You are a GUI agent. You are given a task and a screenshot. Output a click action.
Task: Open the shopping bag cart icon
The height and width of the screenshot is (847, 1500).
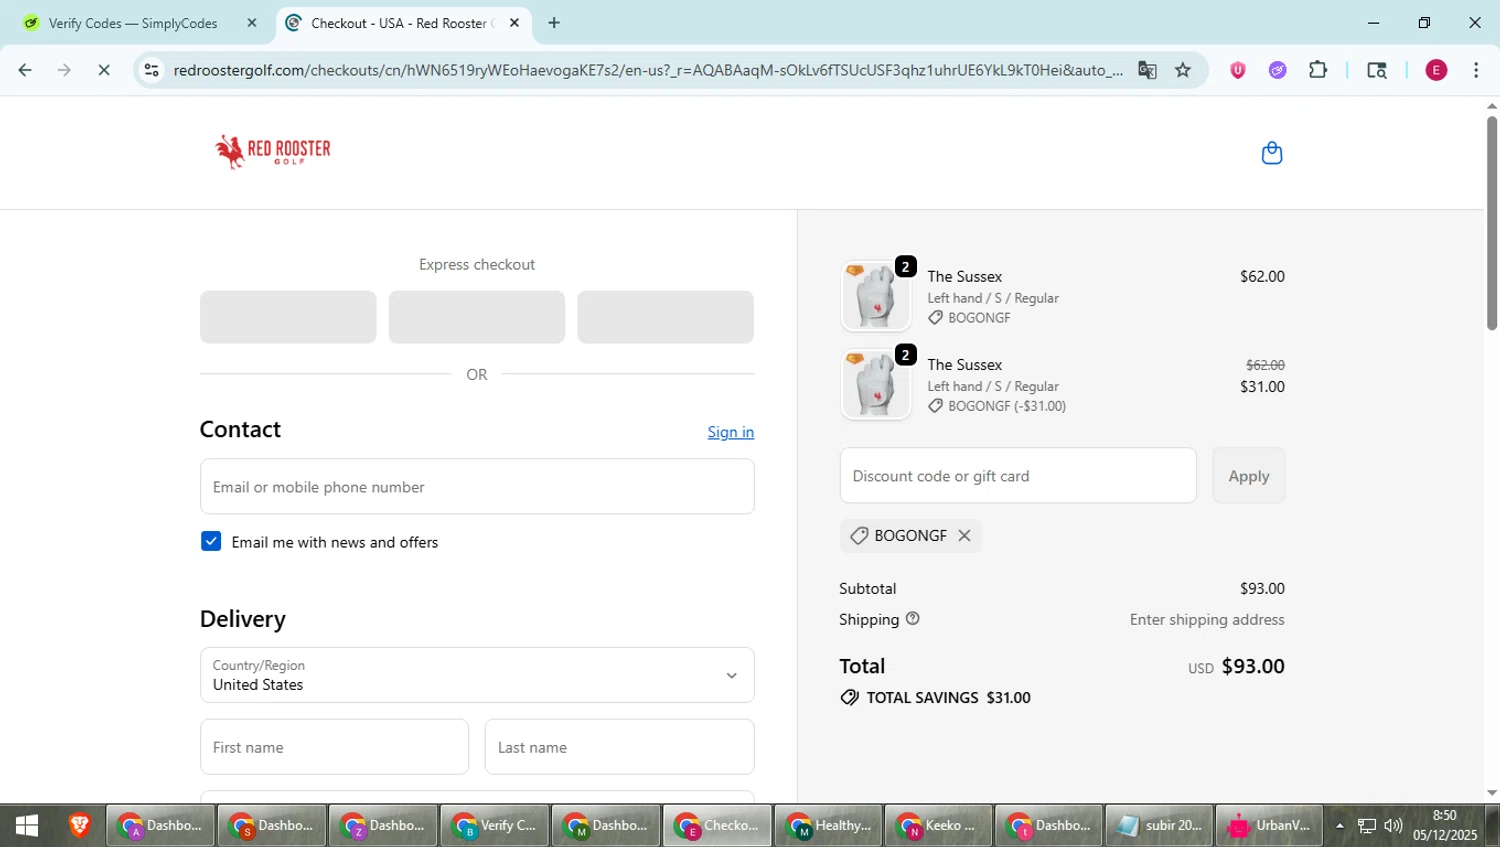[1271, 153]
